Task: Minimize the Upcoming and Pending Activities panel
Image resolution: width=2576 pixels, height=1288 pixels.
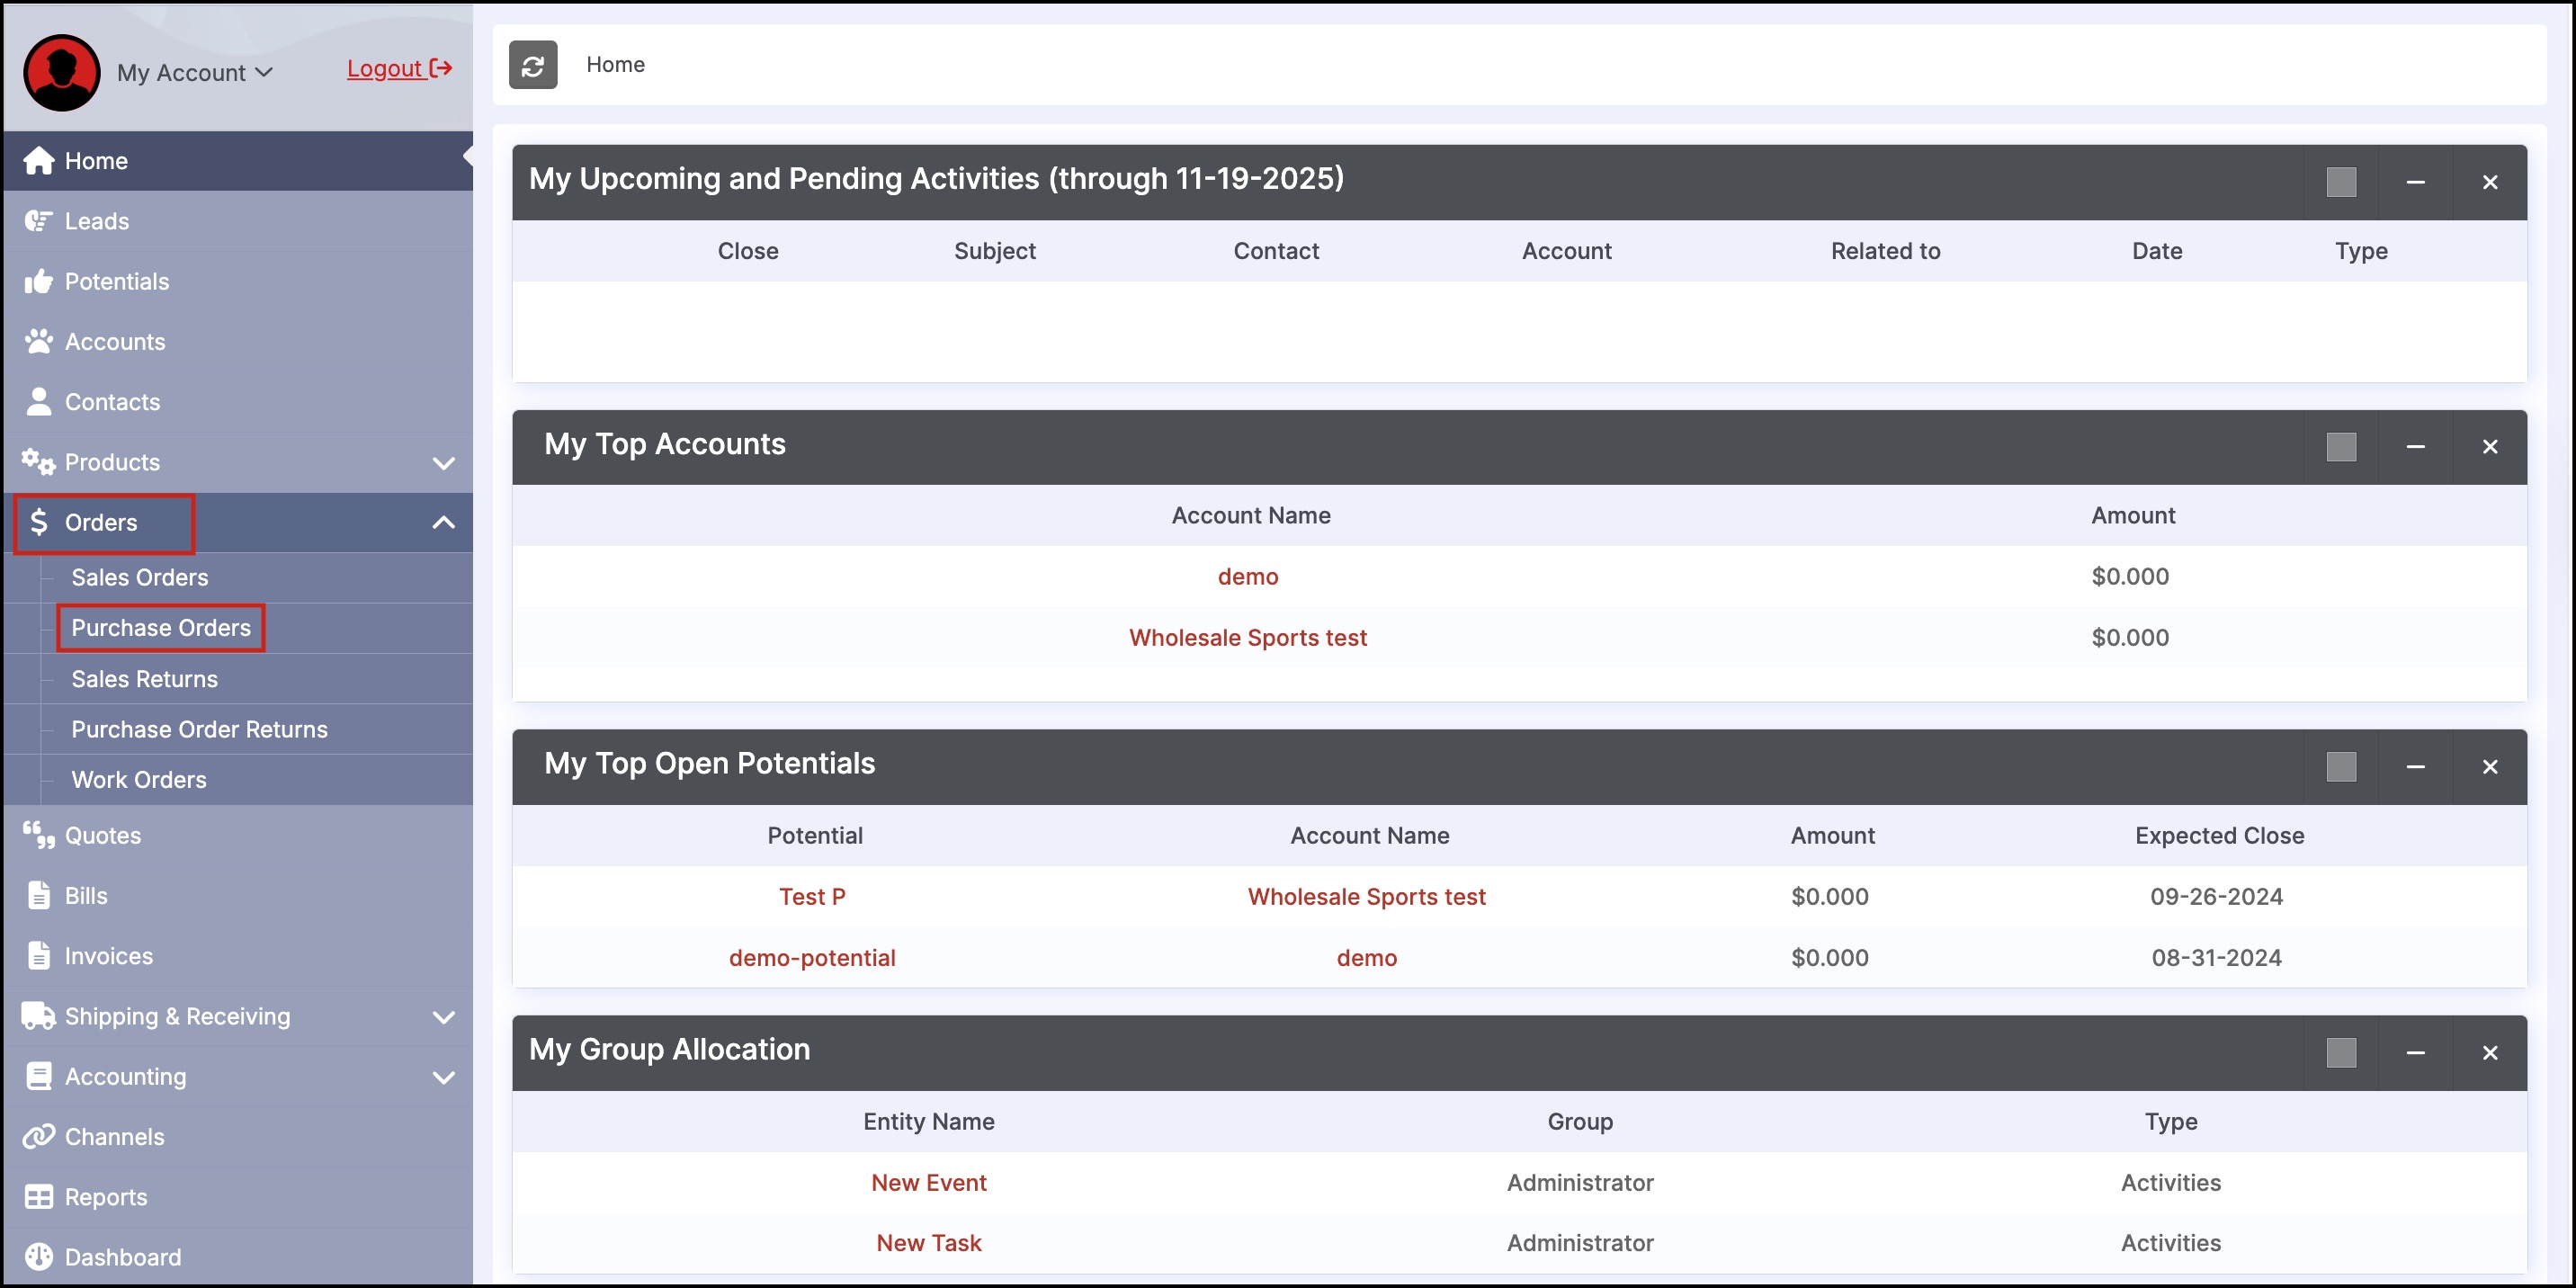Action: pos(2415,182)
